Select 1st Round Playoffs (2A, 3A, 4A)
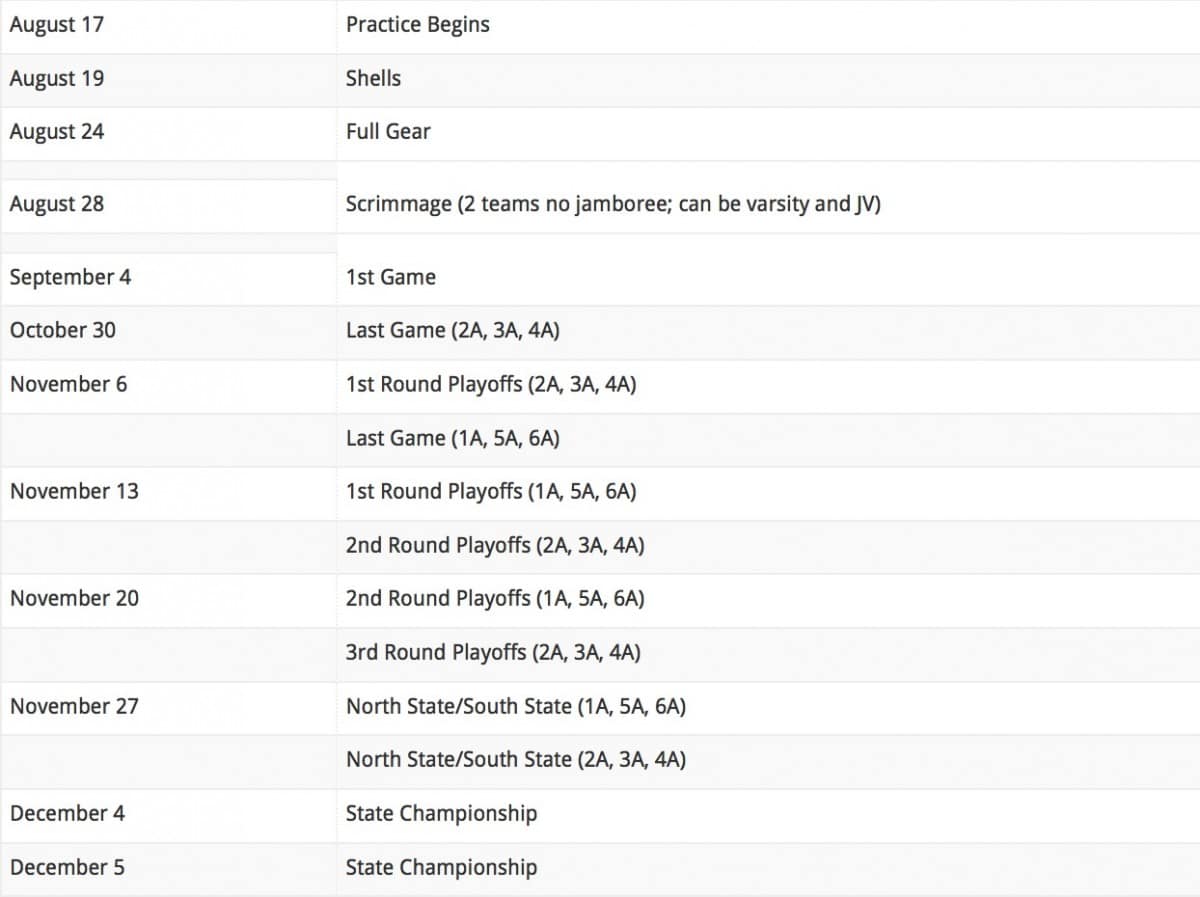This screenshot has width=1200, height=897. click(x=491, y=384)
